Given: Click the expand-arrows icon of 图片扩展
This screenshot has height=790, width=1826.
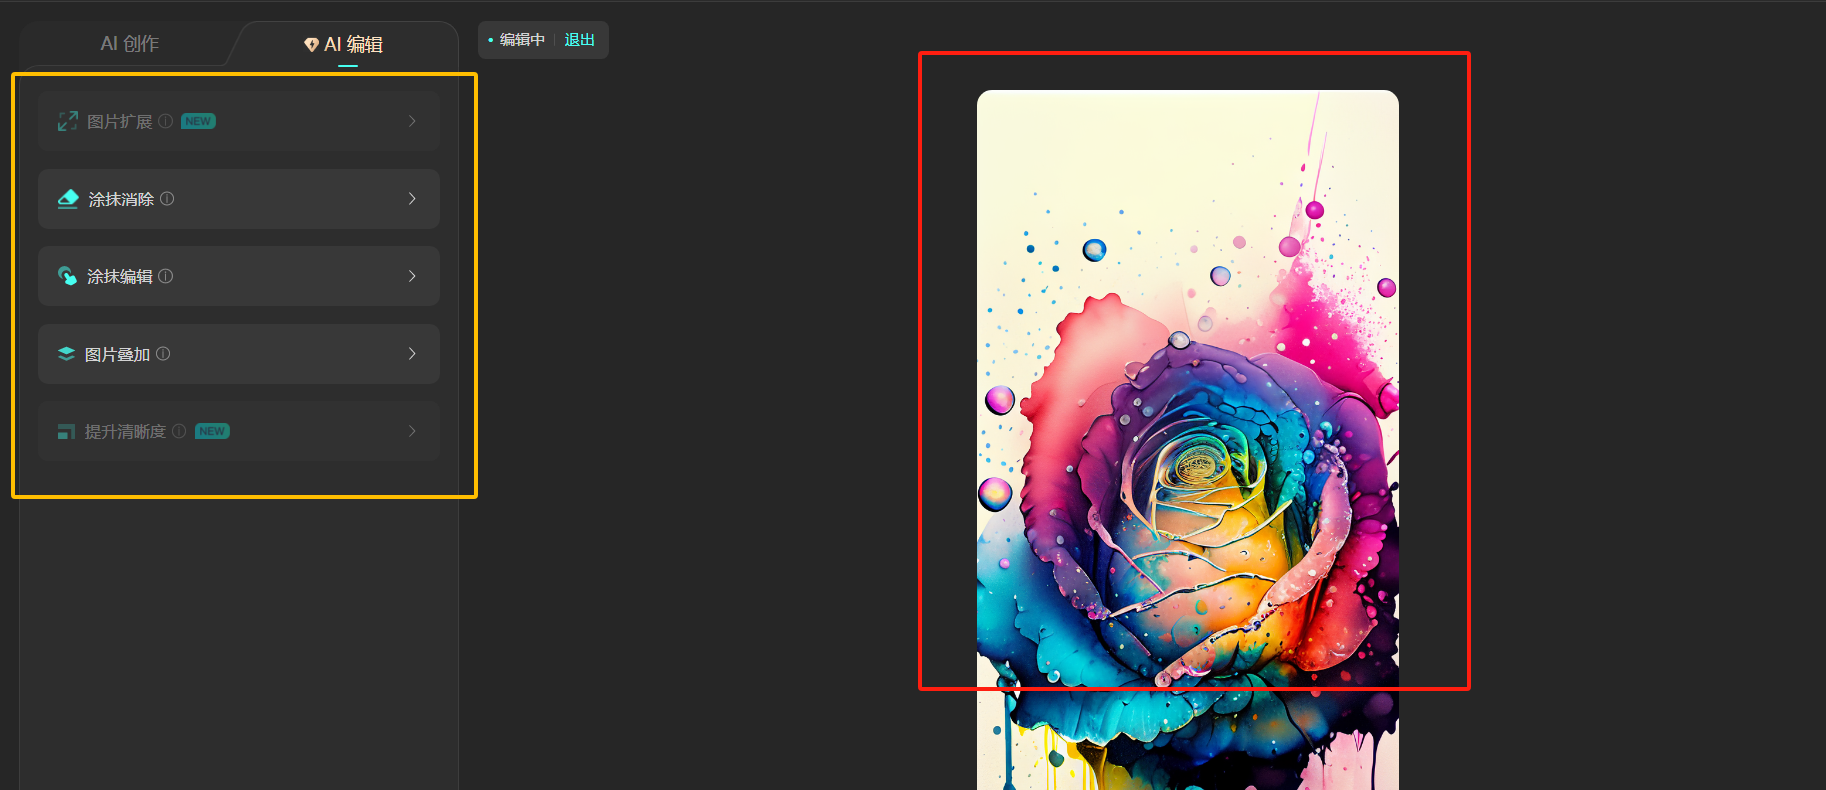Looking at the screenshot, I should click(x=67, y=121).
